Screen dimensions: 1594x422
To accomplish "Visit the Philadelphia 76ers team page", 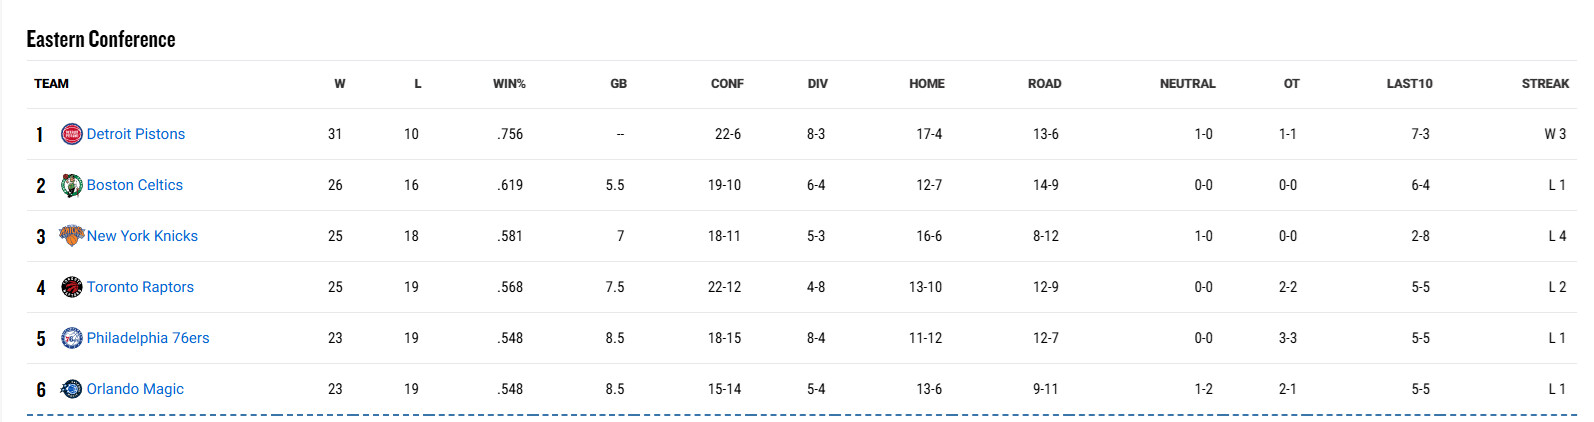I will pyautogui.click(x=148, y=338).
